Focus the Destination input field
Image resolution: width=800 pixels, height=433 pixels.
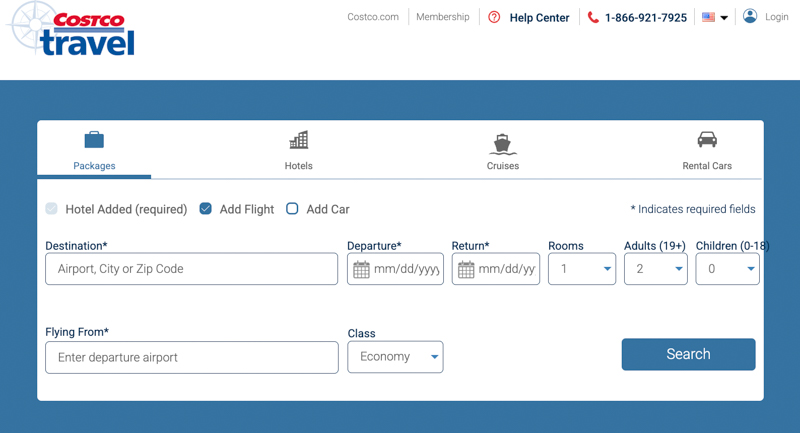pyautogui.click(x=191, y=269)
